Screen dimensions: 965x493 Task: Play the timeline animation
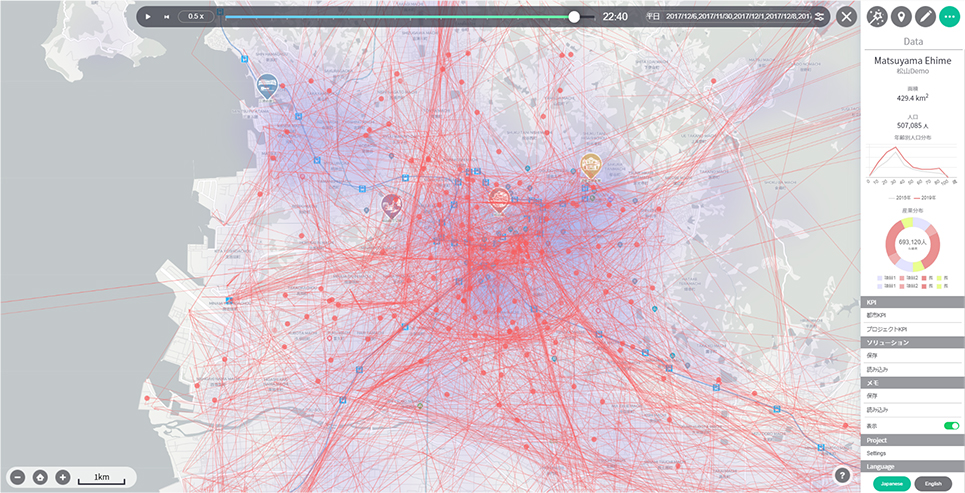pos(148,17)
